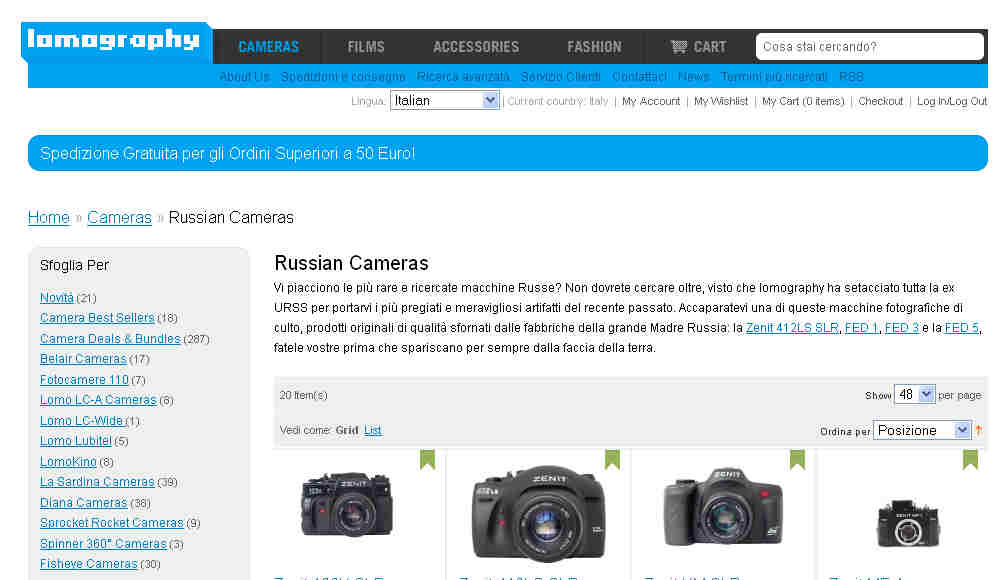Click green bookmark on first Zenit camera
The width and height of the screenshot is (994, 580).
coord(427,460)
